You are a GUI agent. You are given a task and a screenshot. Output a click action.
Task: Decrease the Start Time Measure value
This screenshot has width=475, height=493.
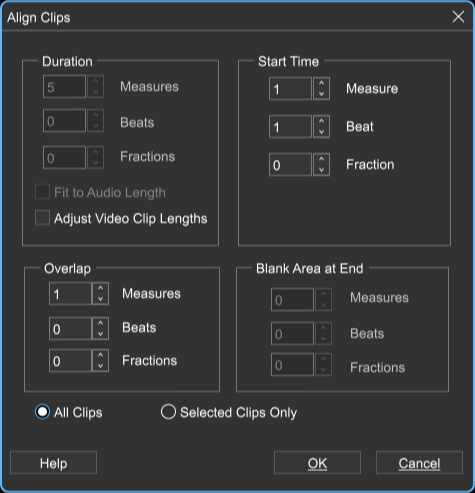(321, 94)
